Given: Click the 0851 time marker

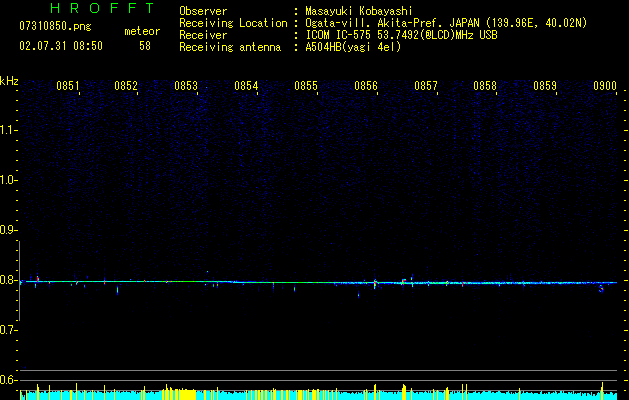Looking at the screenshot, I should click(67, 86).
